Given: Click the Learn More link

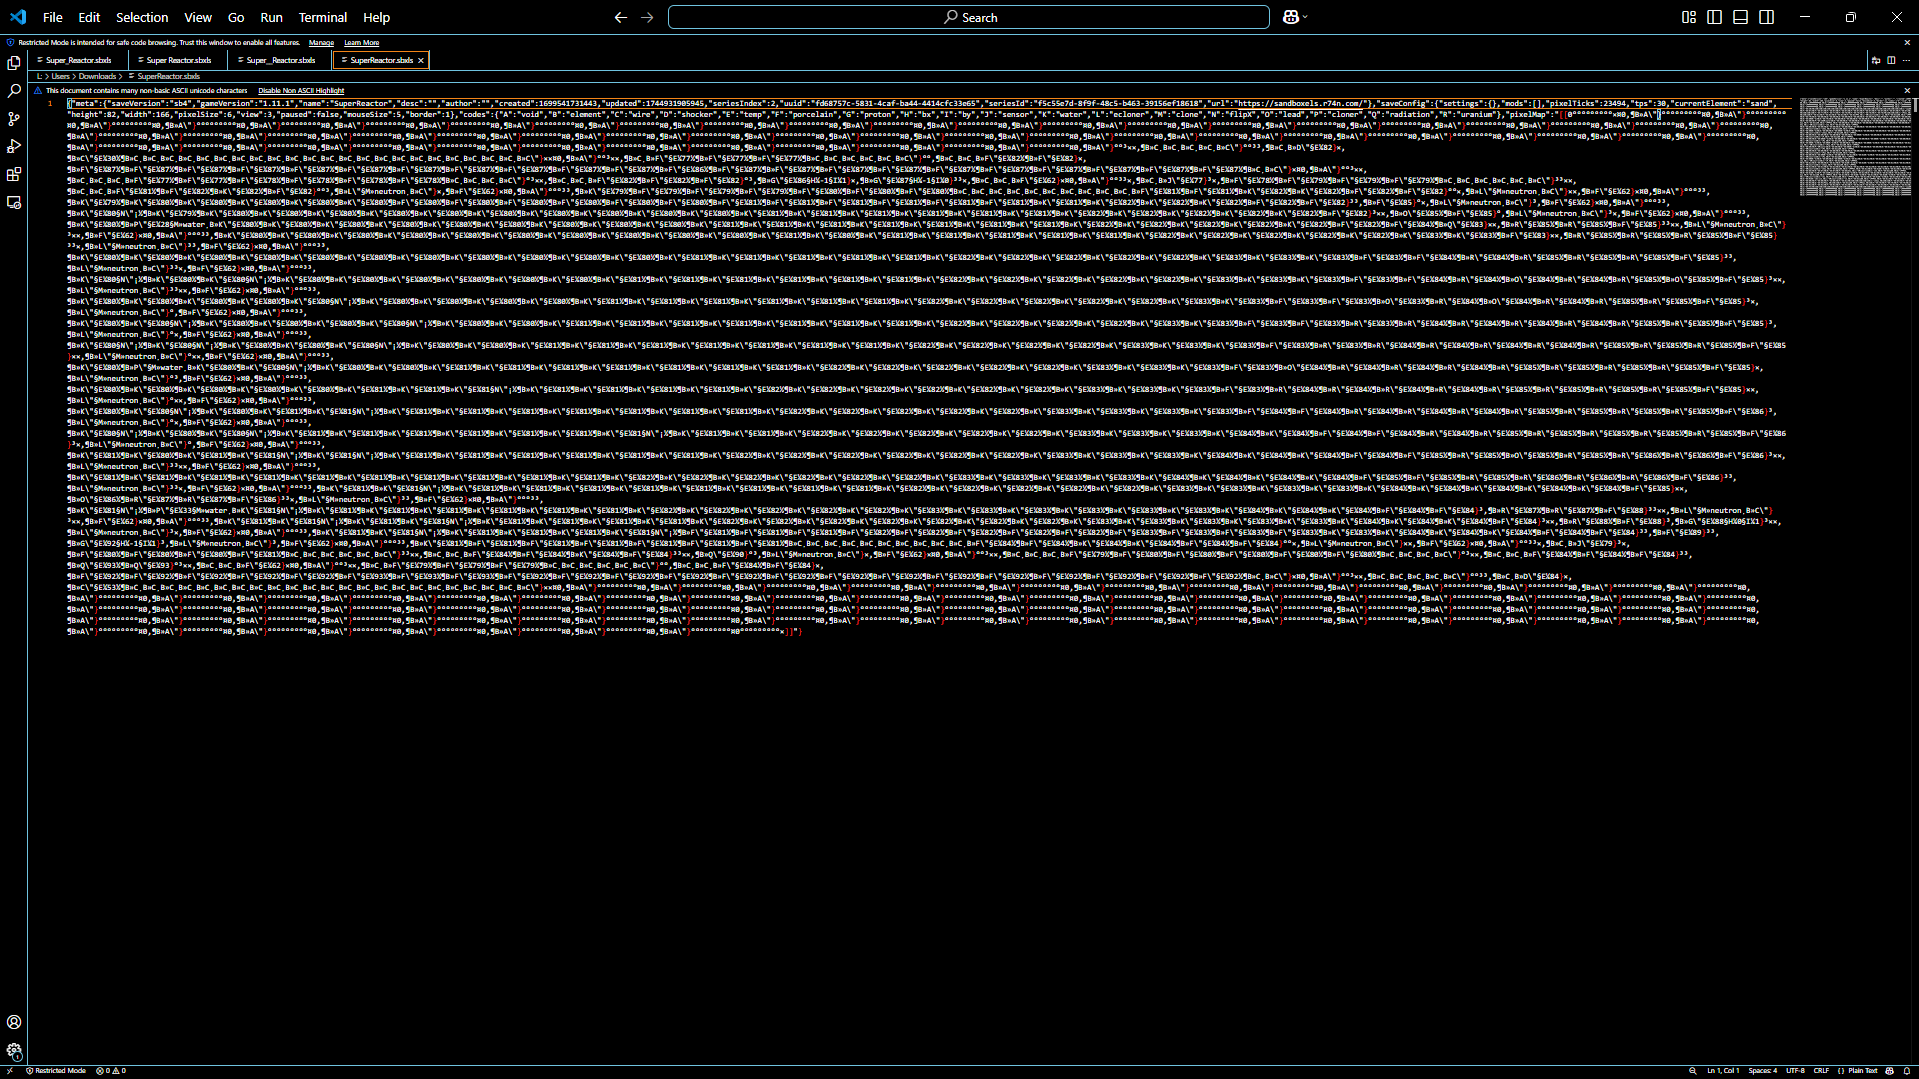Looking at the screenshot, I should click(x=362, y=43).
